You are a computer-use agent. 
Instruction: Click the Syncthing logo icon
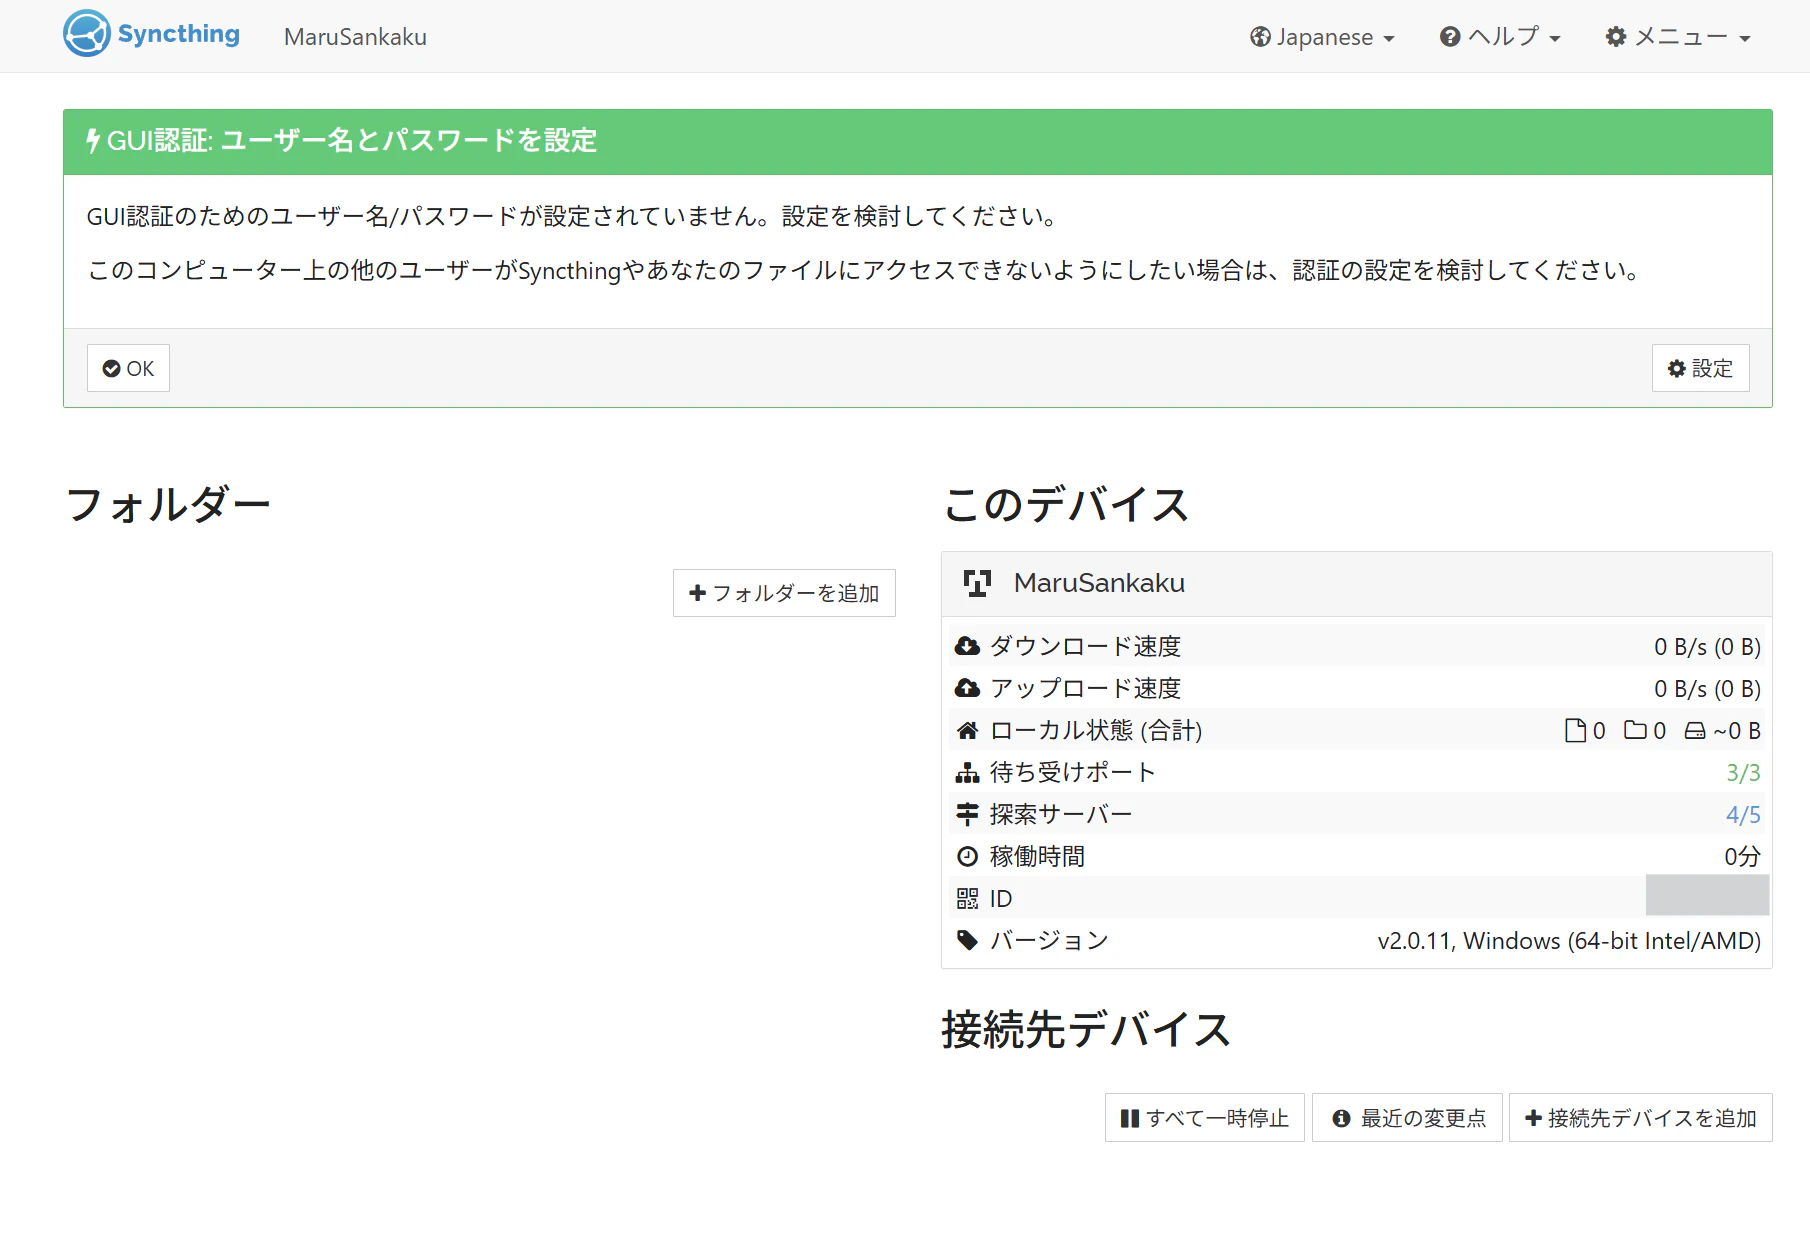click(87, 34)
